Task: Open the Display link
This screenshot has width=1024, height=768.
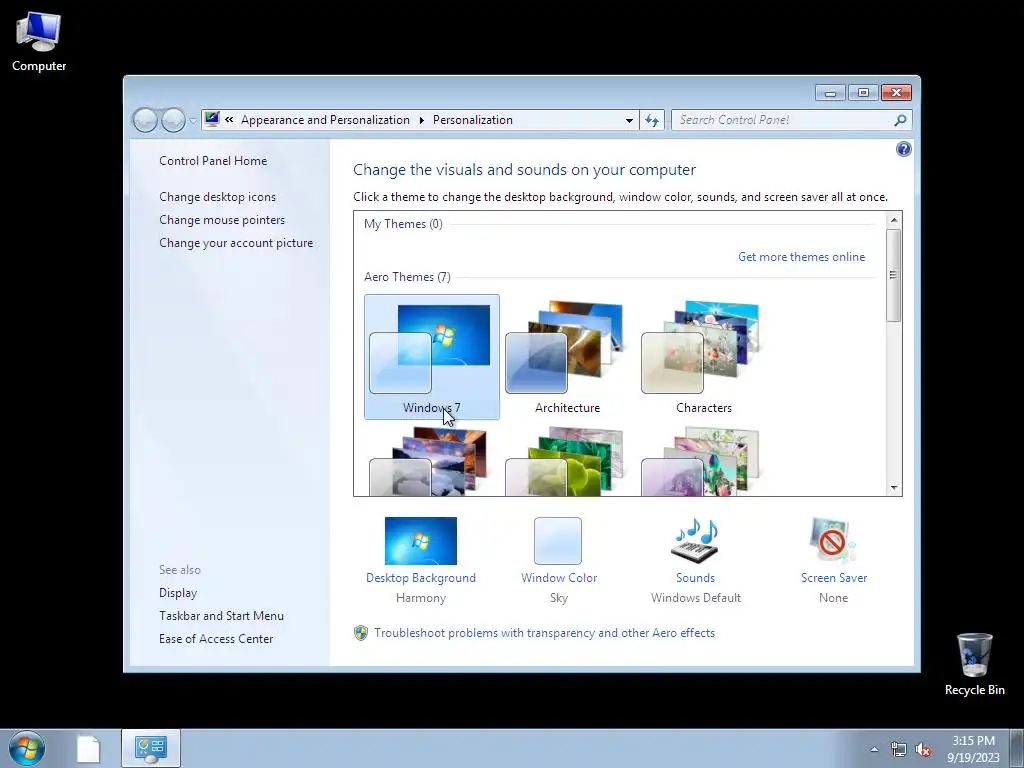Action: click(178, 593)
